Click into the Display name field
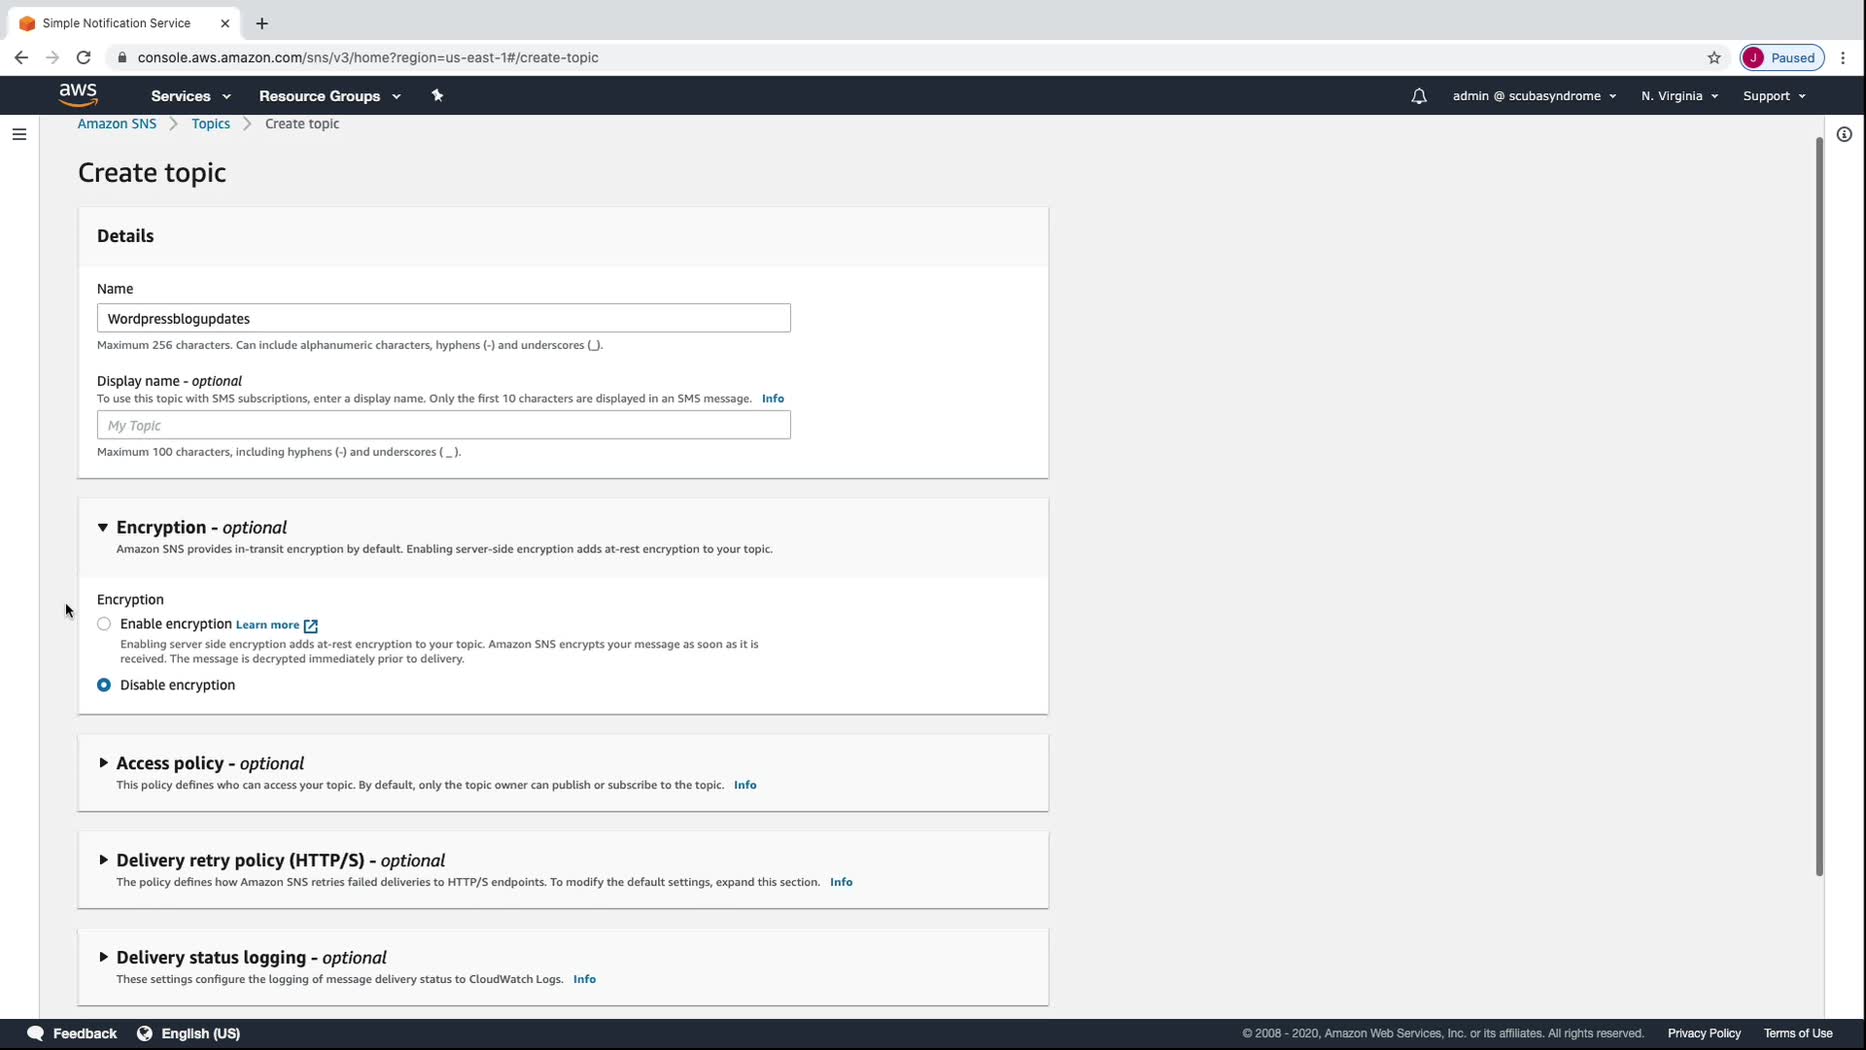 [x=444, y=425]
